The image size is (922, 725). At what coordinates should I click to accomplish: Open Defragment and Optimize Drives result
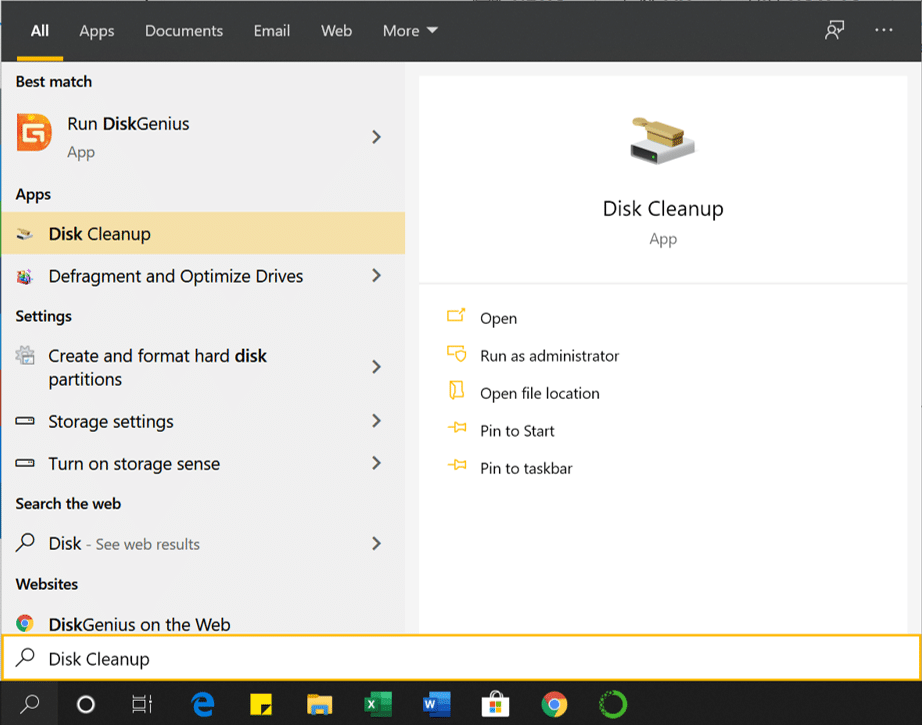point(203,276)
